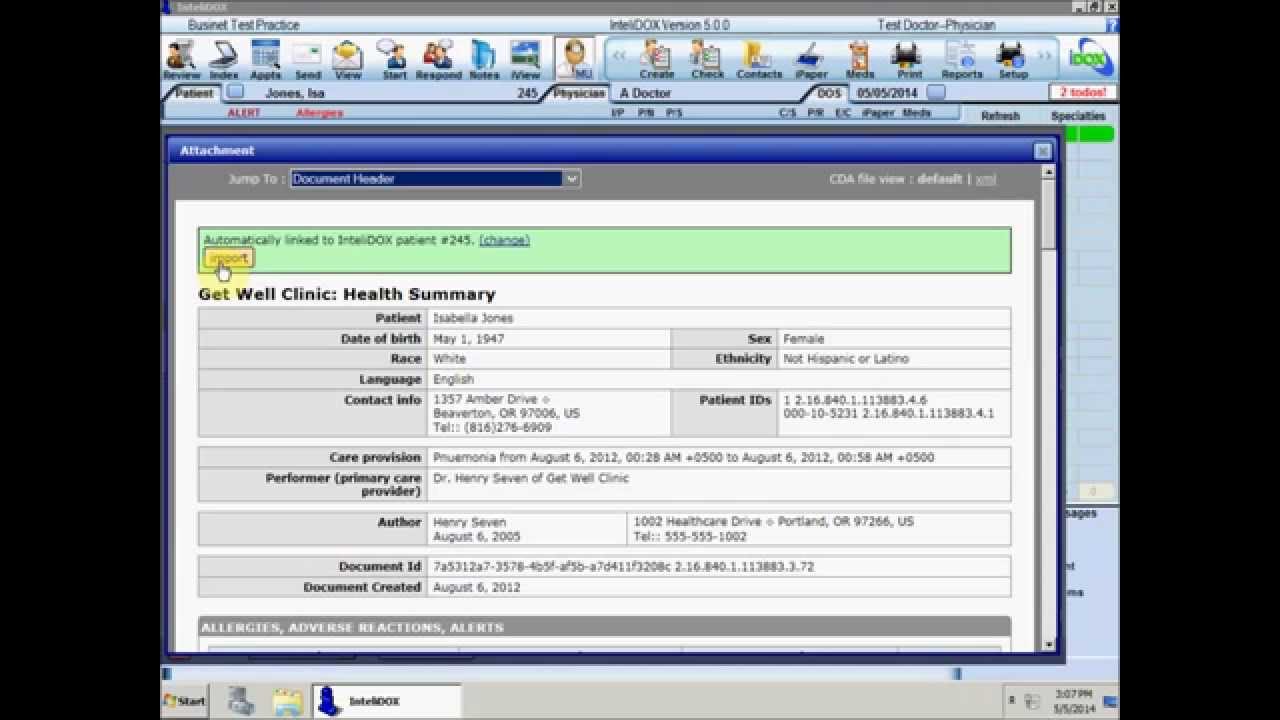
Task: Click the right double-arrow toolbar scroller
Action: pos(1046,55)
